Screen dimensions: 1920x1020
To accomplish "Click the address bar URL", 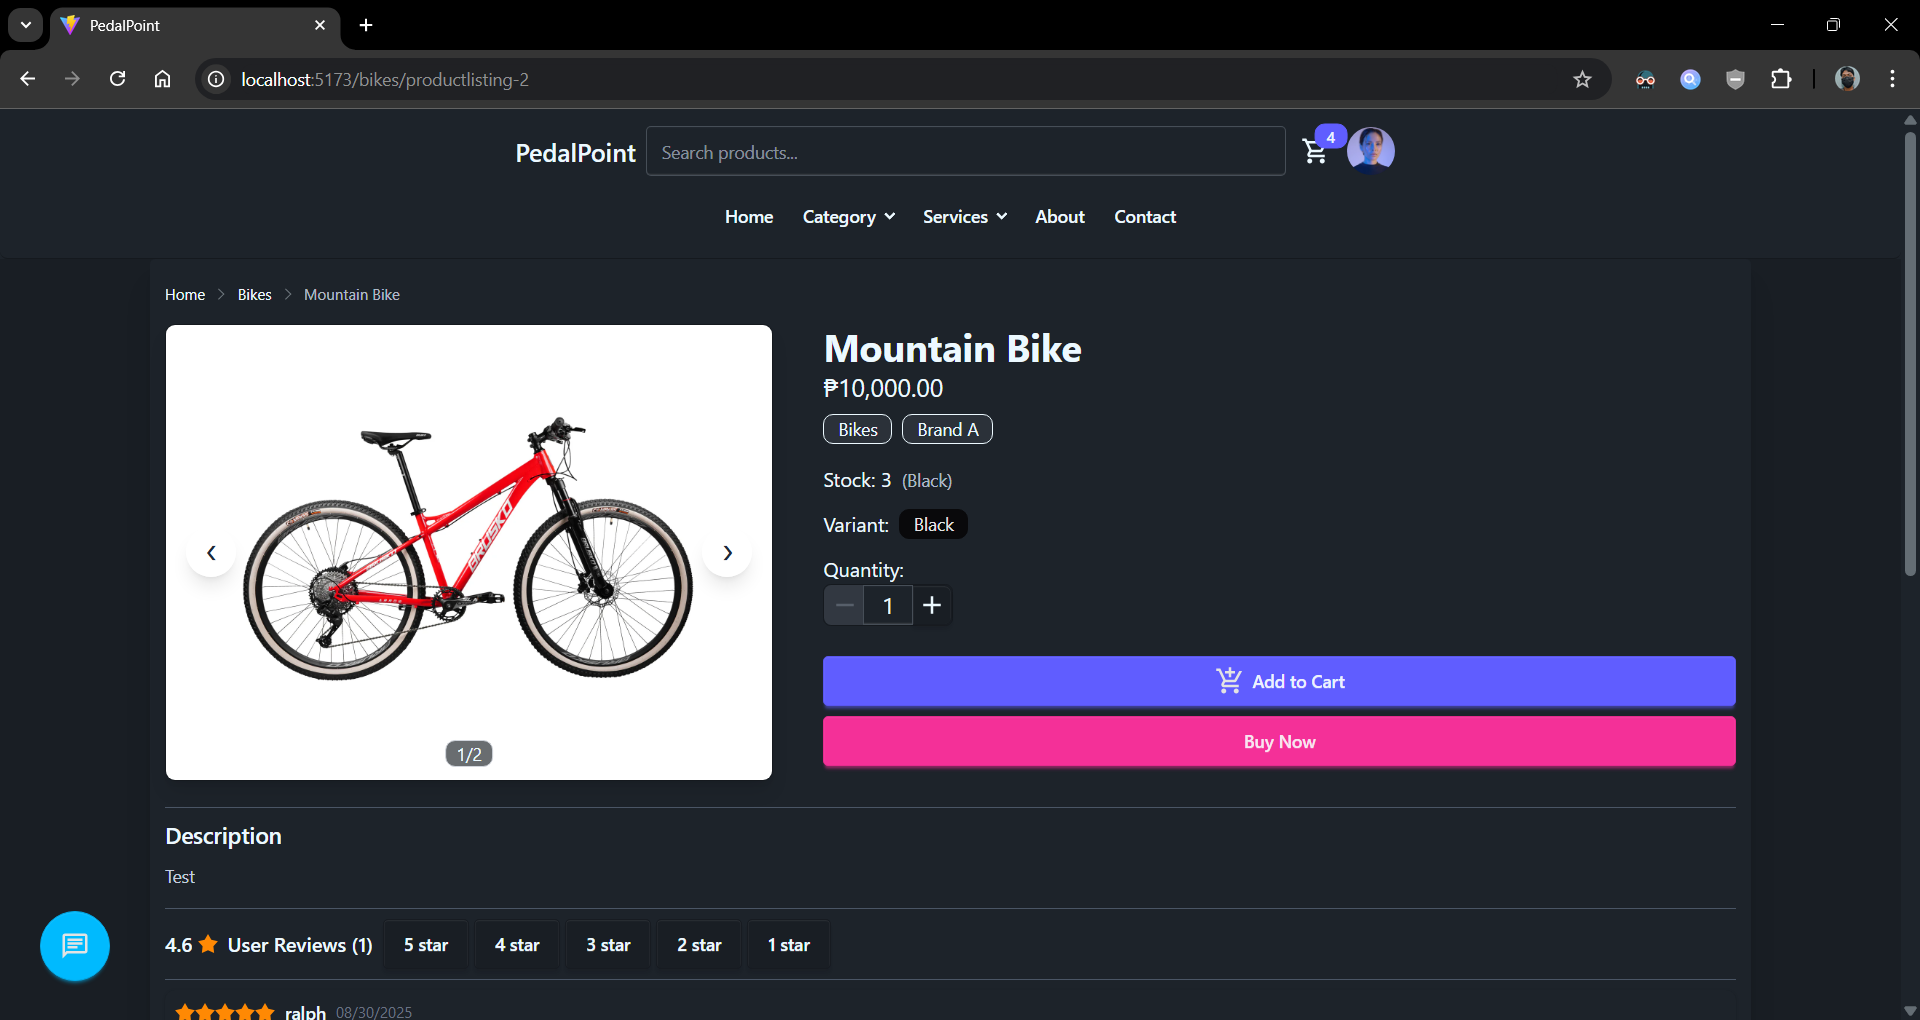I will (385, 79).
